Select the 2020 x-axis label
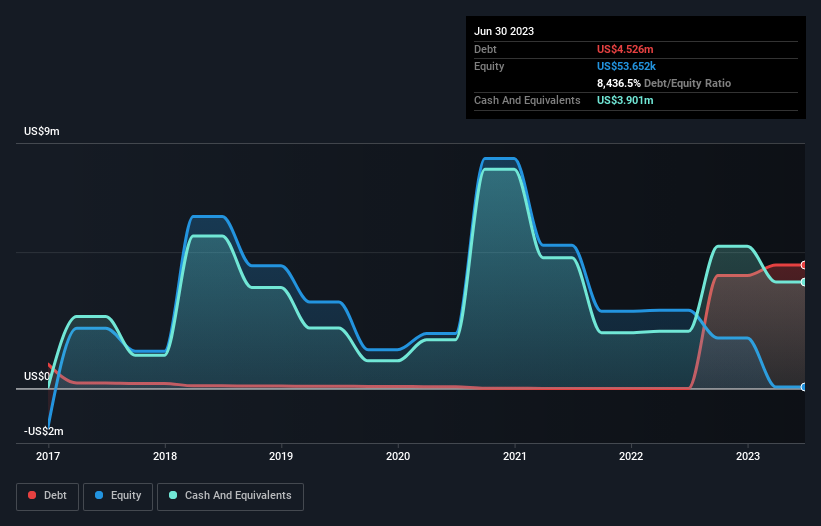This screenshot has height=526, width=821. click(x=398, y=456)
